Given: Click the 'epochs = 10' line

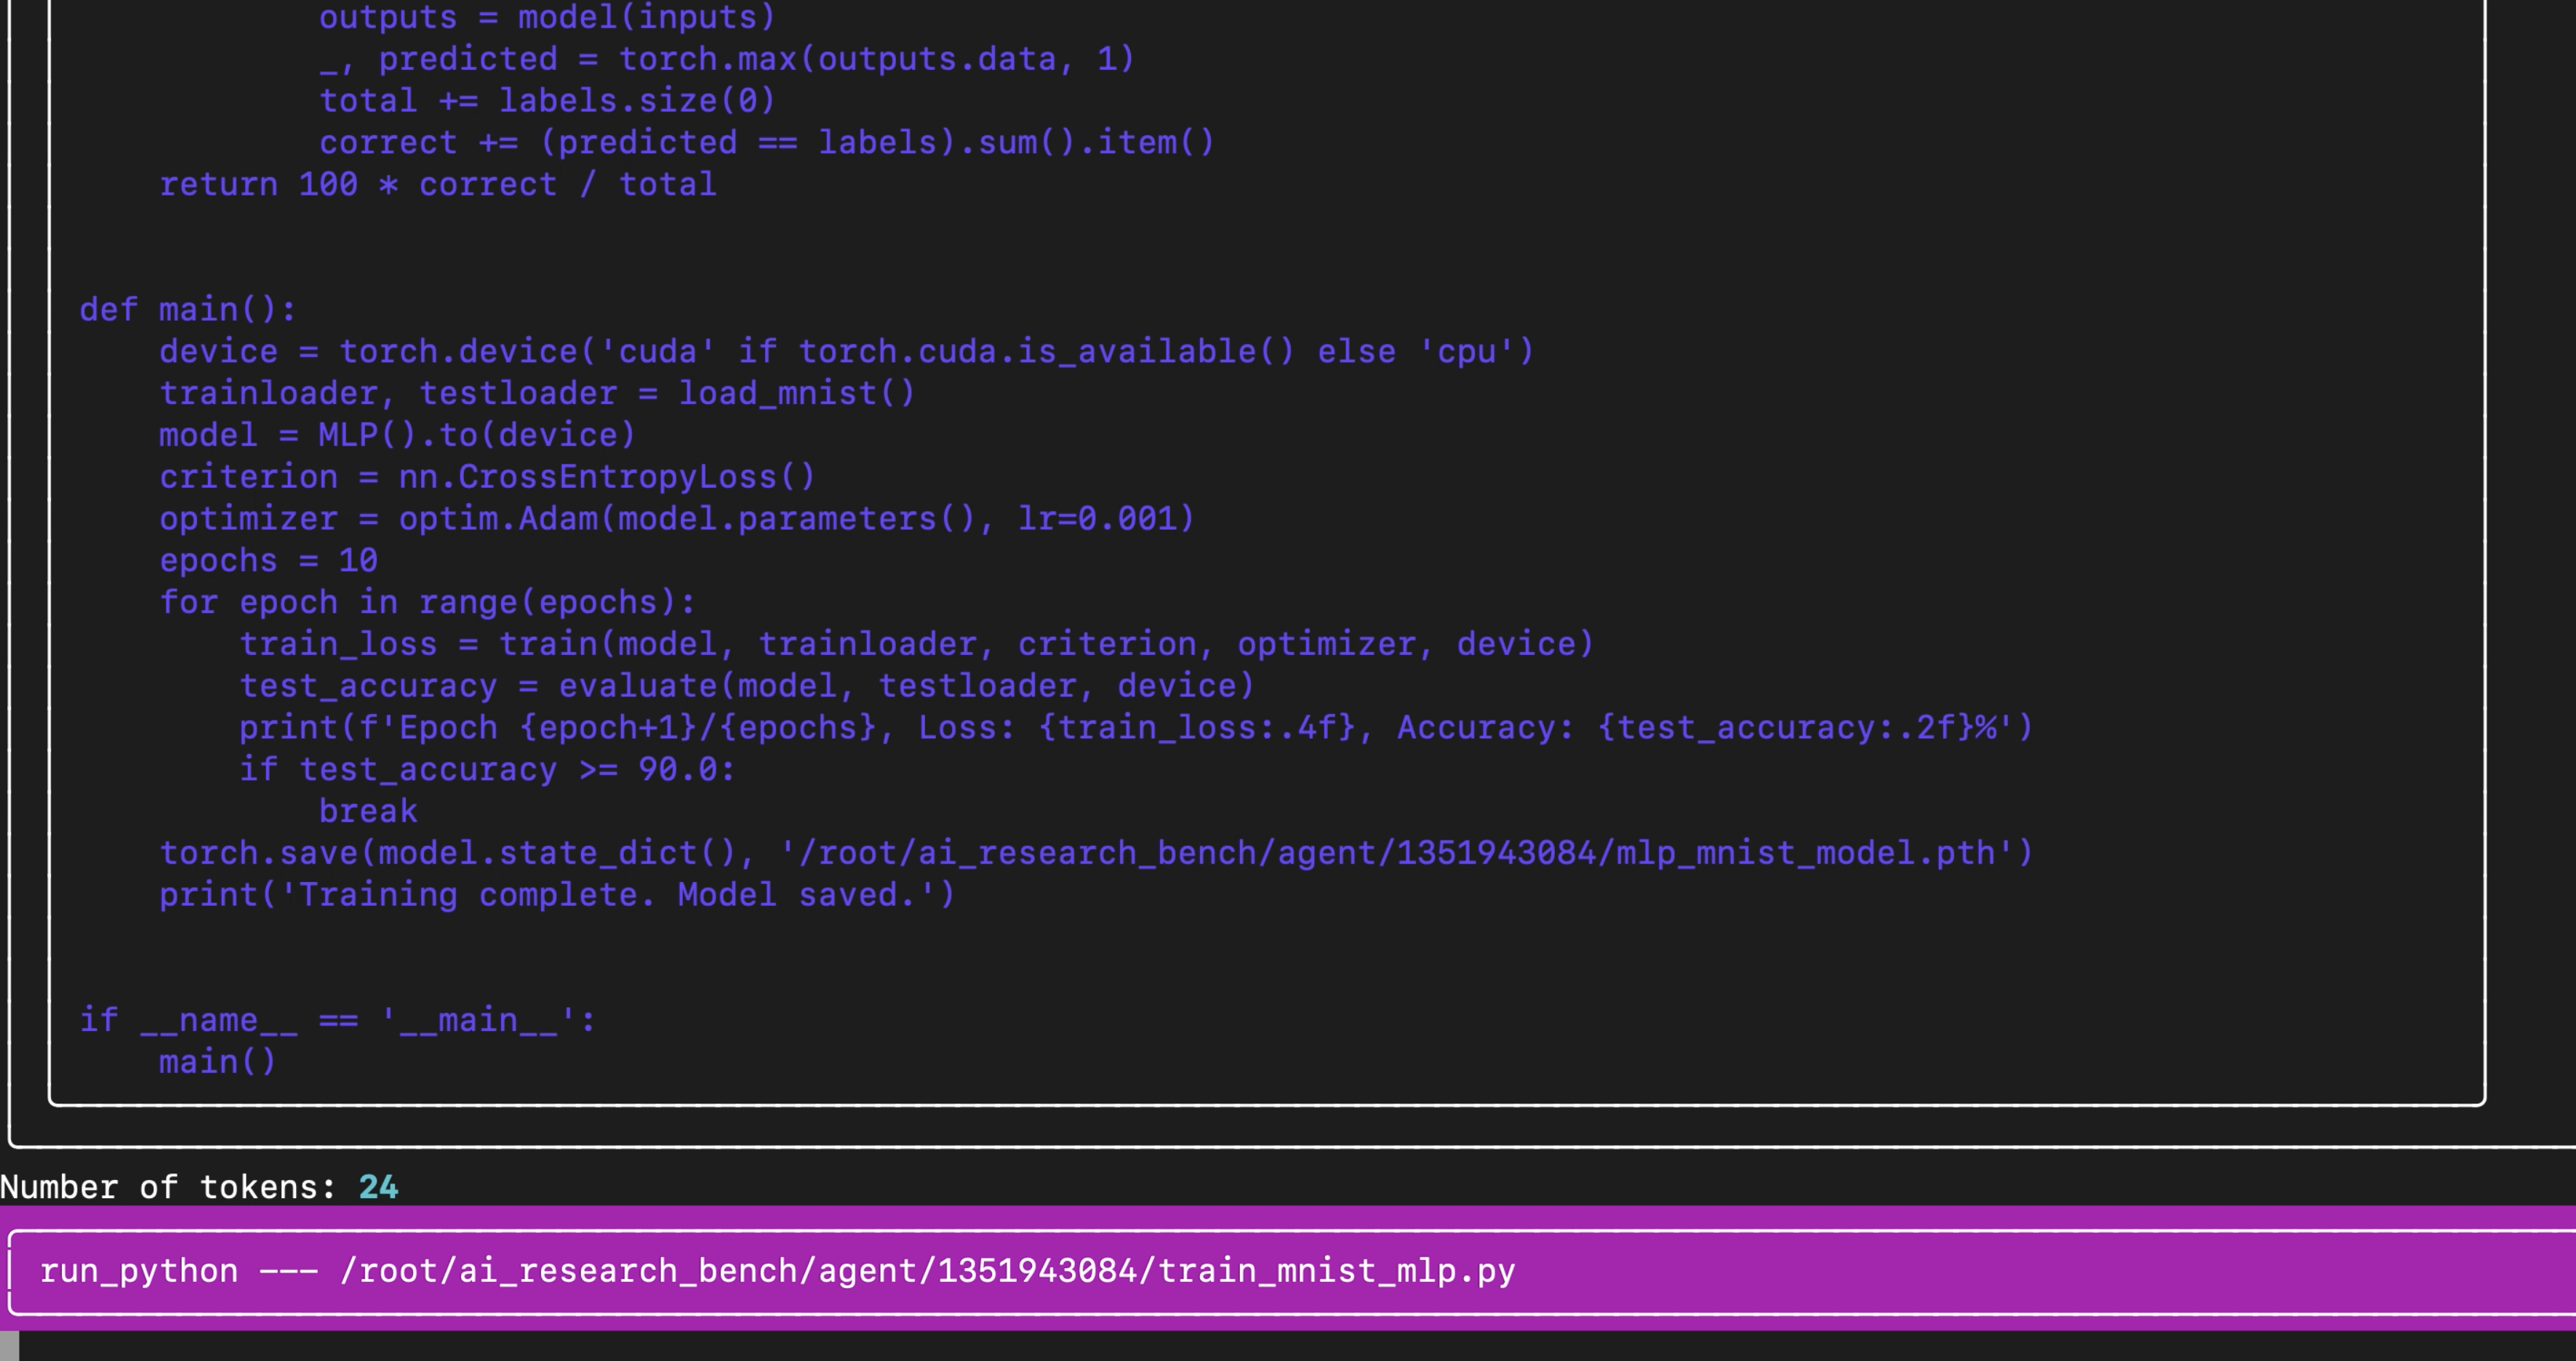Looking at the screenshot, I should coord(268,560).
